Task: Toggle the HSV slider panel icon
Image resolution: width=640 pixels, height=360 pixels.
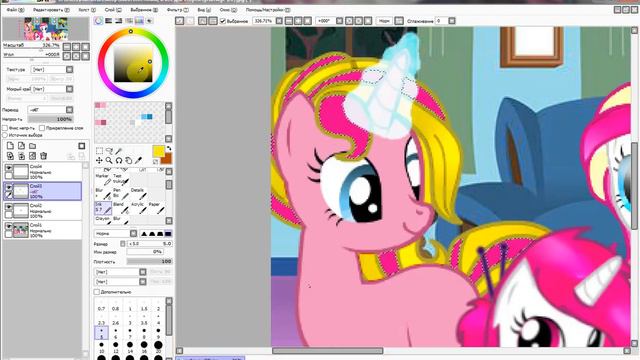Action: pos(119,21)
